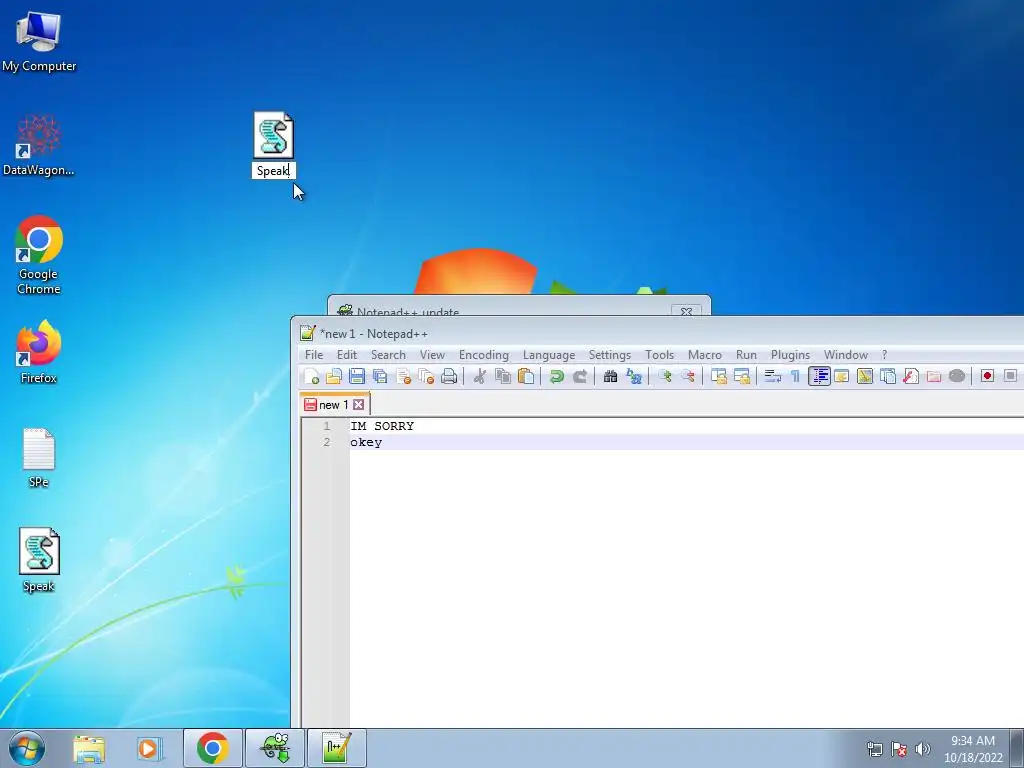Toggle Show All Characters pilcrow icon
This screenshot has width=1024, height=768.
coord(795,376)
